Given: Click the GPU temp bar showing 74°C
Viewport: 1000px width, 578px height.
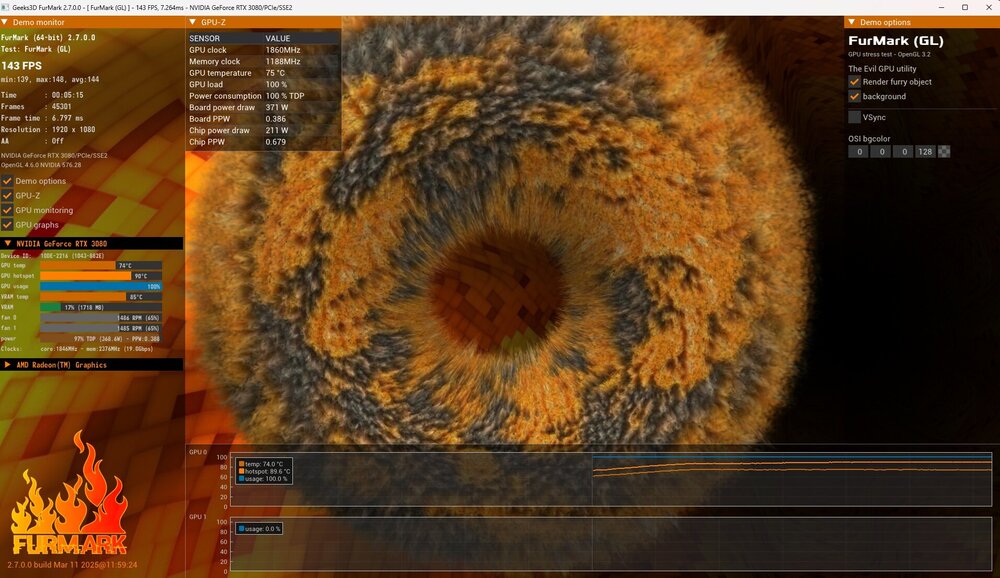Looking at the screenshot, I should pyautogui.click(x=101, y=265).
